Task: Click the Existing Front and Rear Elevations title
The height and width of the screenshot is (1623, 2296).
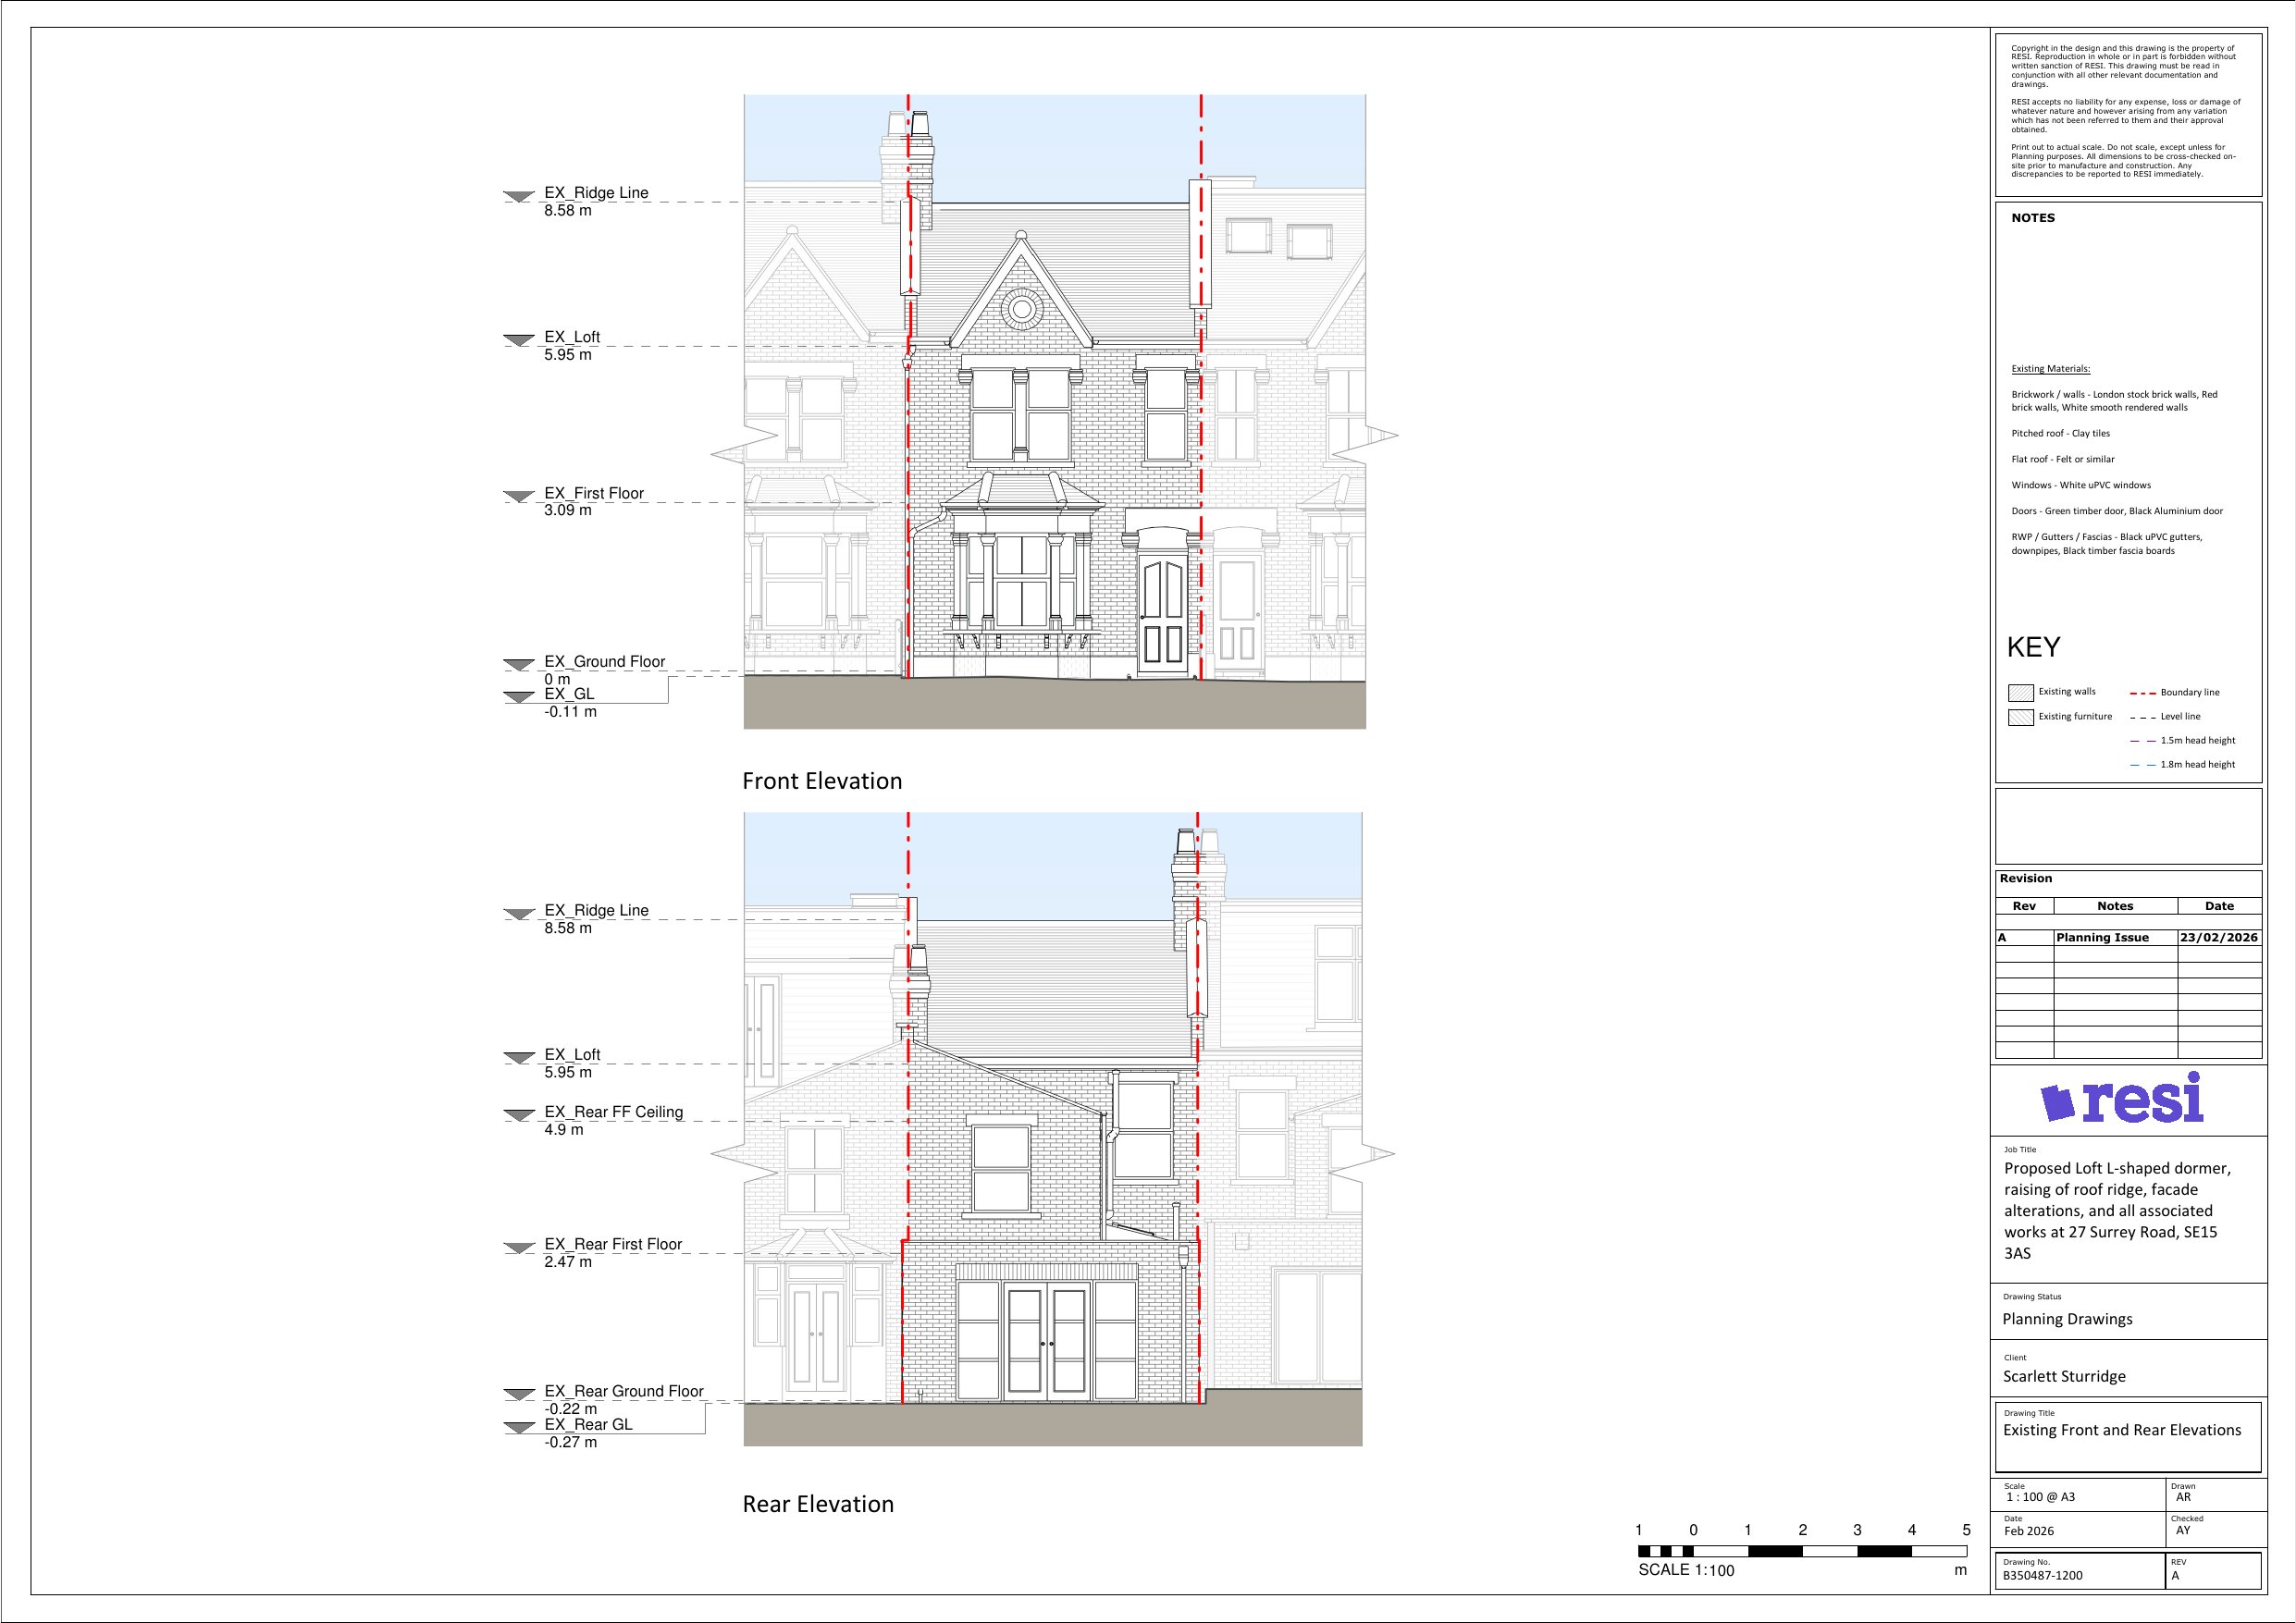Action: coord(2121,1430)
